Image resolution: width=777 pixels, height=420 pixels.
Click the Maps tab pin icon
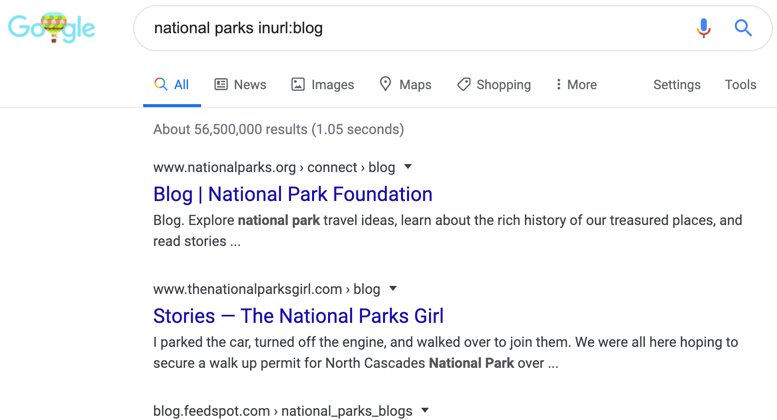point(385,85)
